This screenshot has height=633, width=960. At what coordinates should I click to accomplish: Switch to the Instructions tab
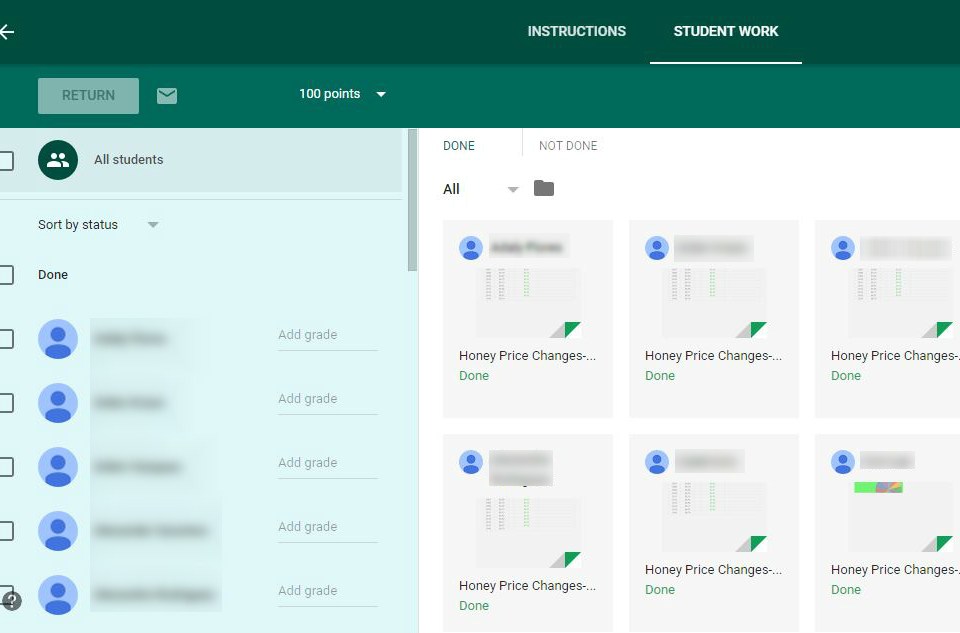[576, 31]
